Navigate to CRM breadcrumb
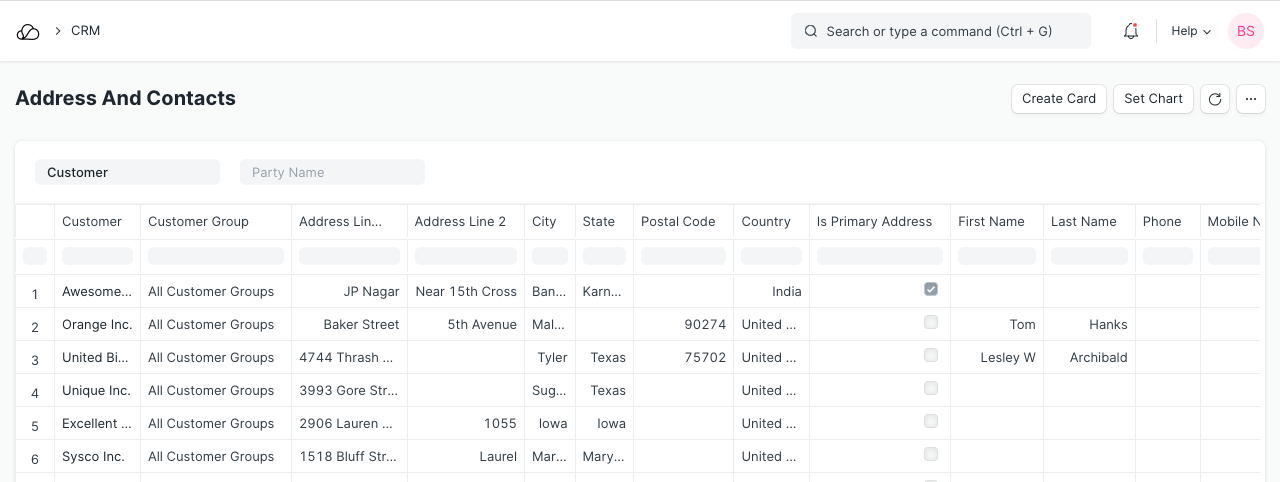 pos(86,31)
